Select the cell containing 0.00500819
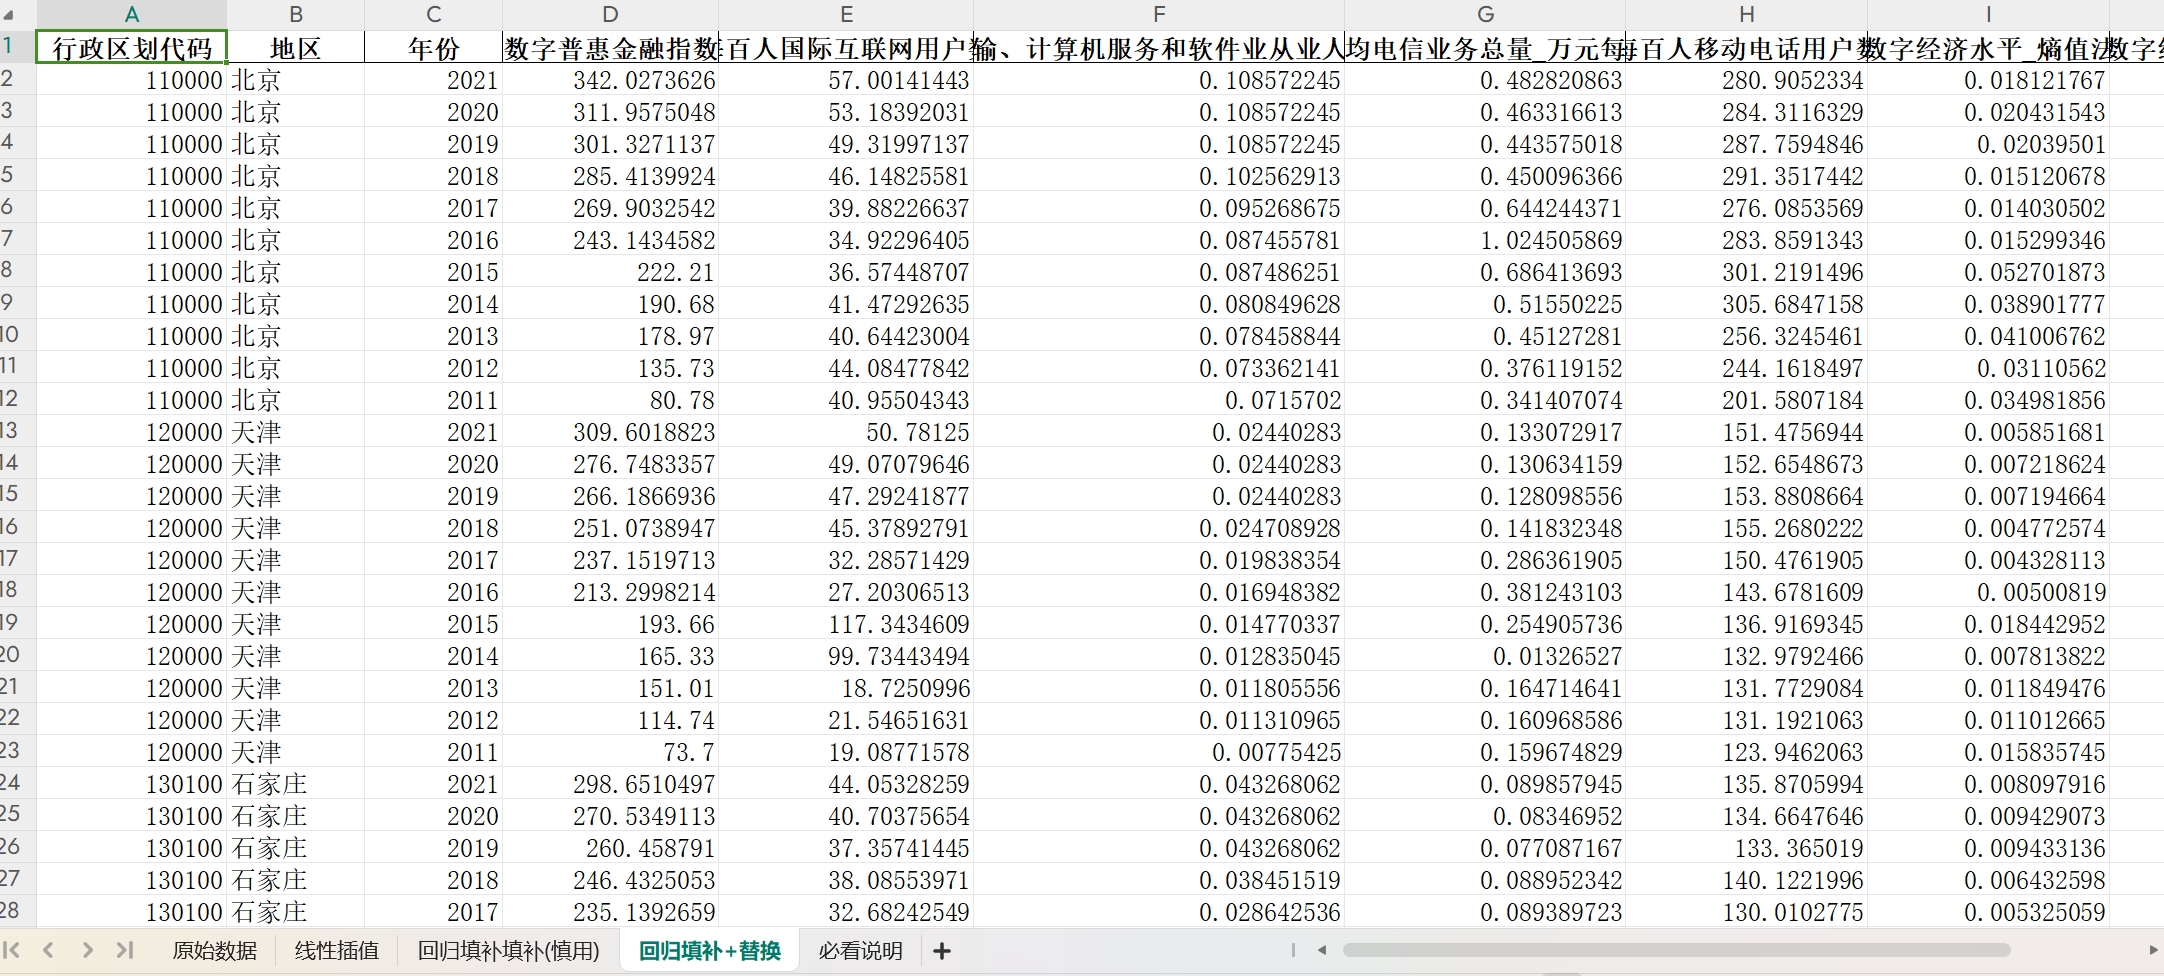This screenshot has height=976, width=2164. pyautogui.click(x=1988, y=592)
